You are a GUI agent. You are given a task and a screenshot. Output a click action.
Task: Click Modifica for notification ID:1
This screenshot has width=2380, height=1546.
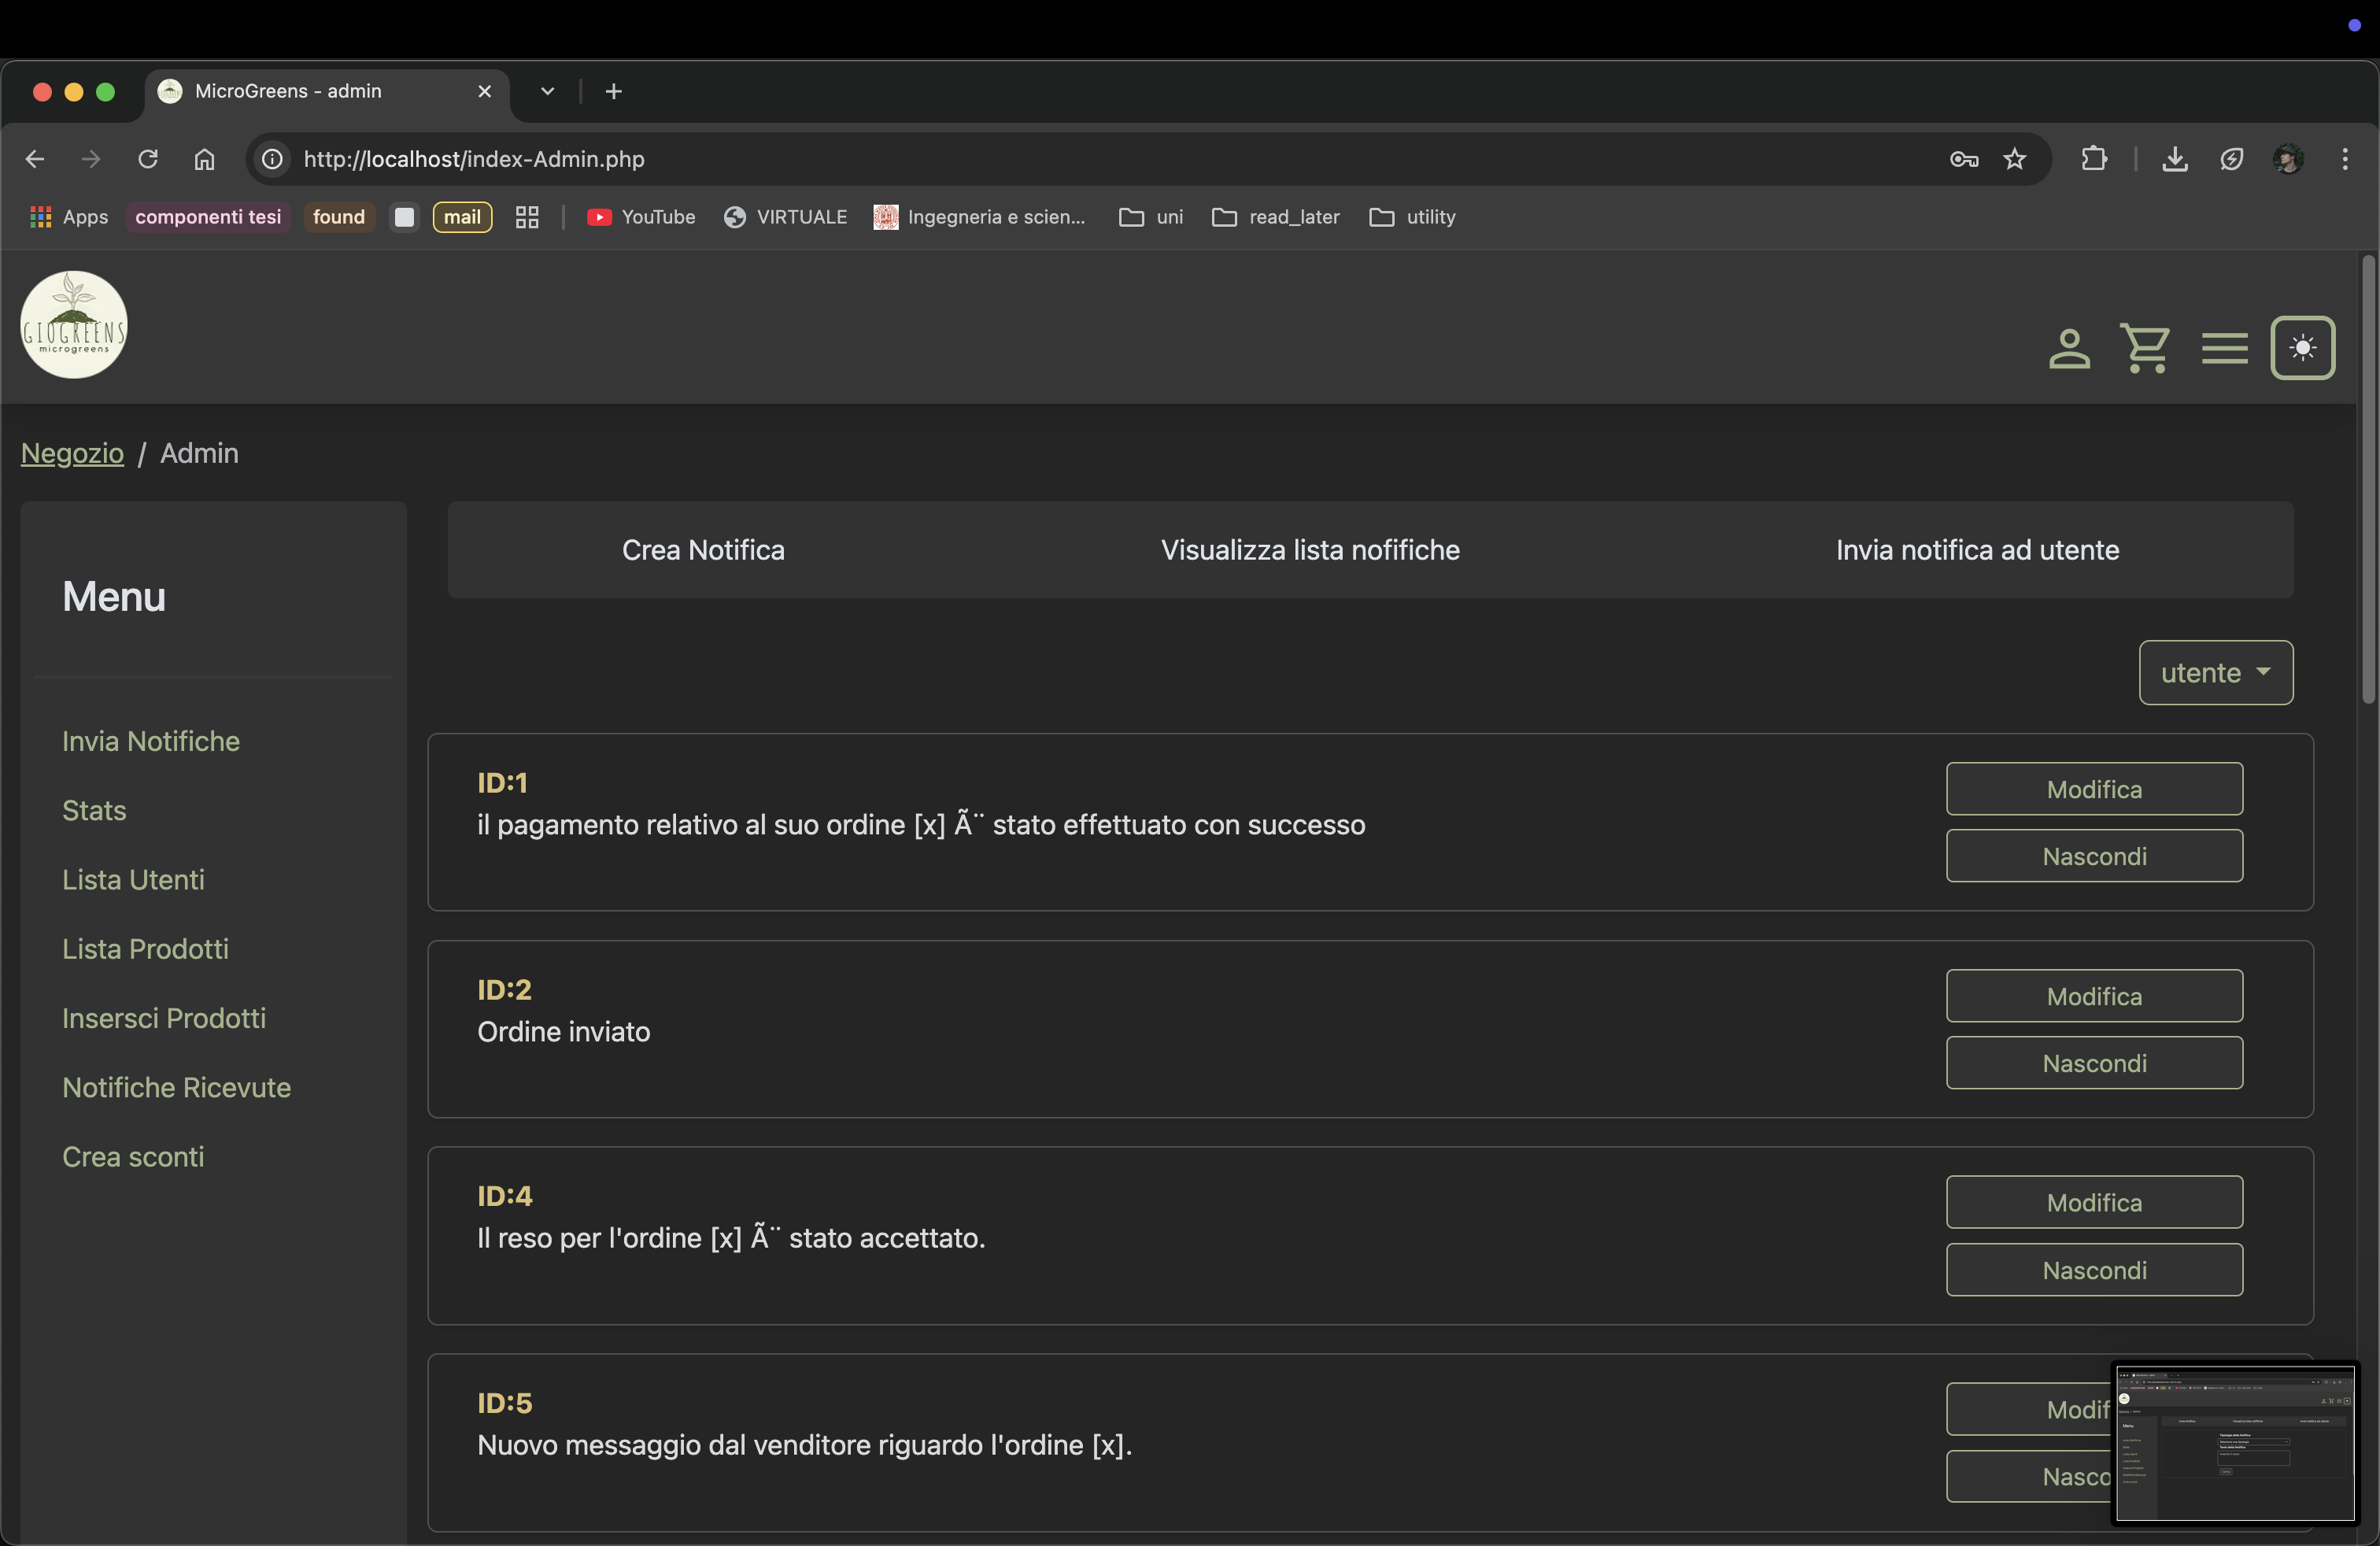(x=2093, y=789)
